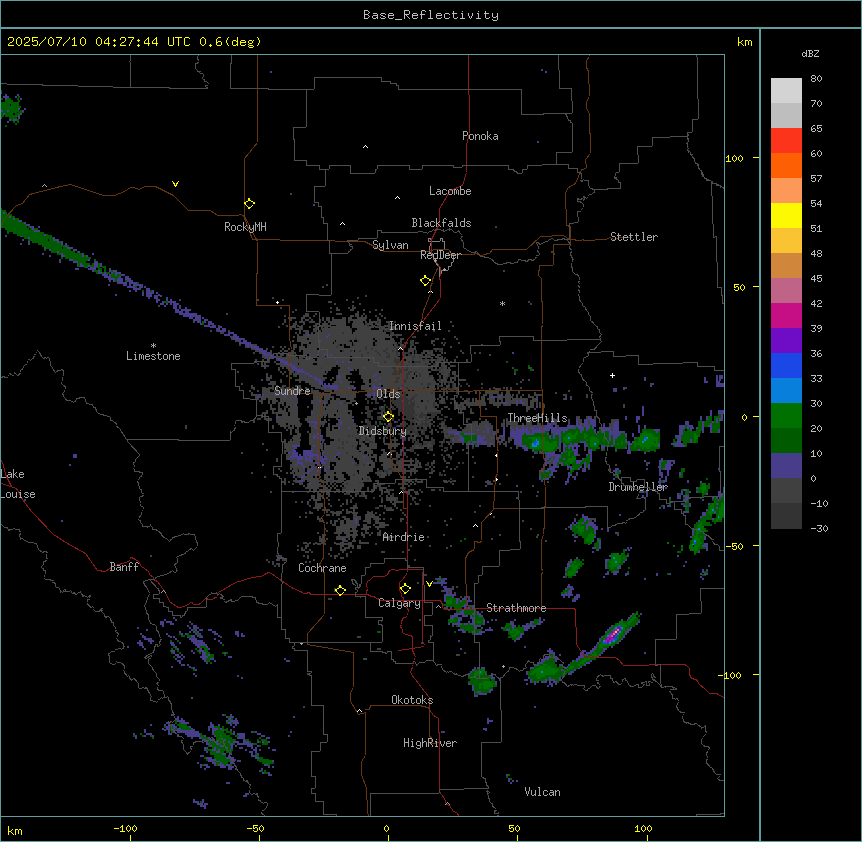Click the yellow V marker northwest of RockyMH
Viewport: 862px width, 842px height.
(175, 184)
